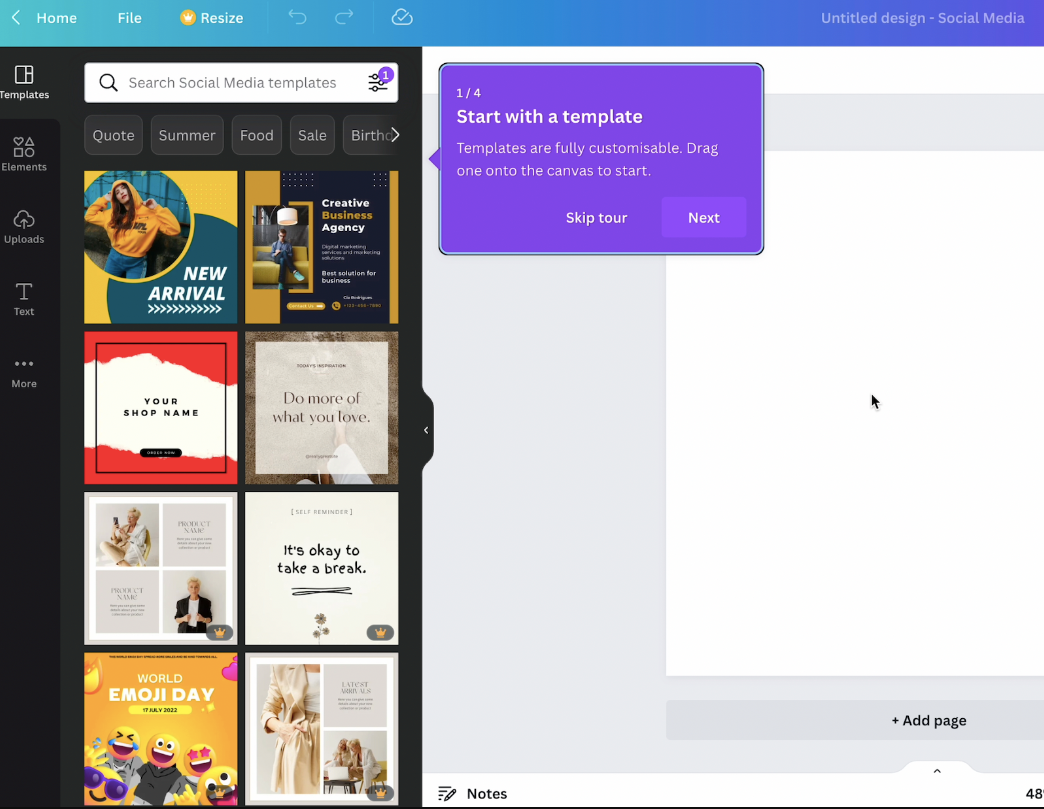Click the cloud save status icon
The width and height of the screenshot is (1044, 809).
pos(401,17)
